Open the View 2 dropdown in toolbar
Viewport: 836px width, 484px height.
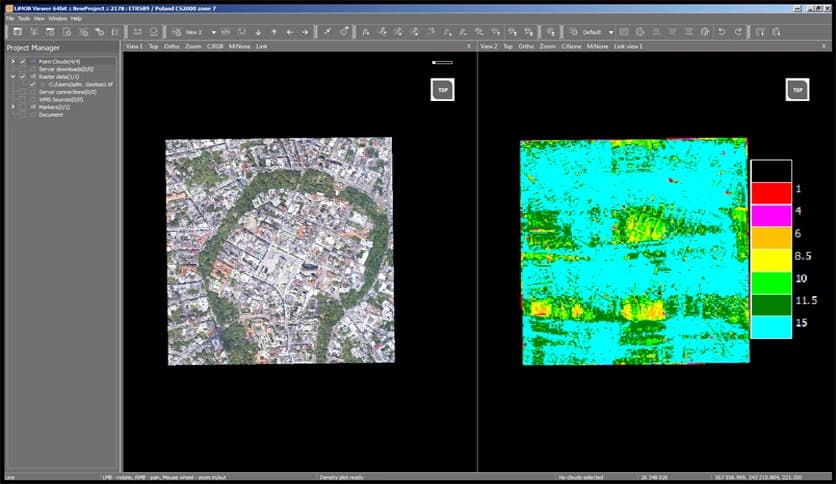(213, 32)
